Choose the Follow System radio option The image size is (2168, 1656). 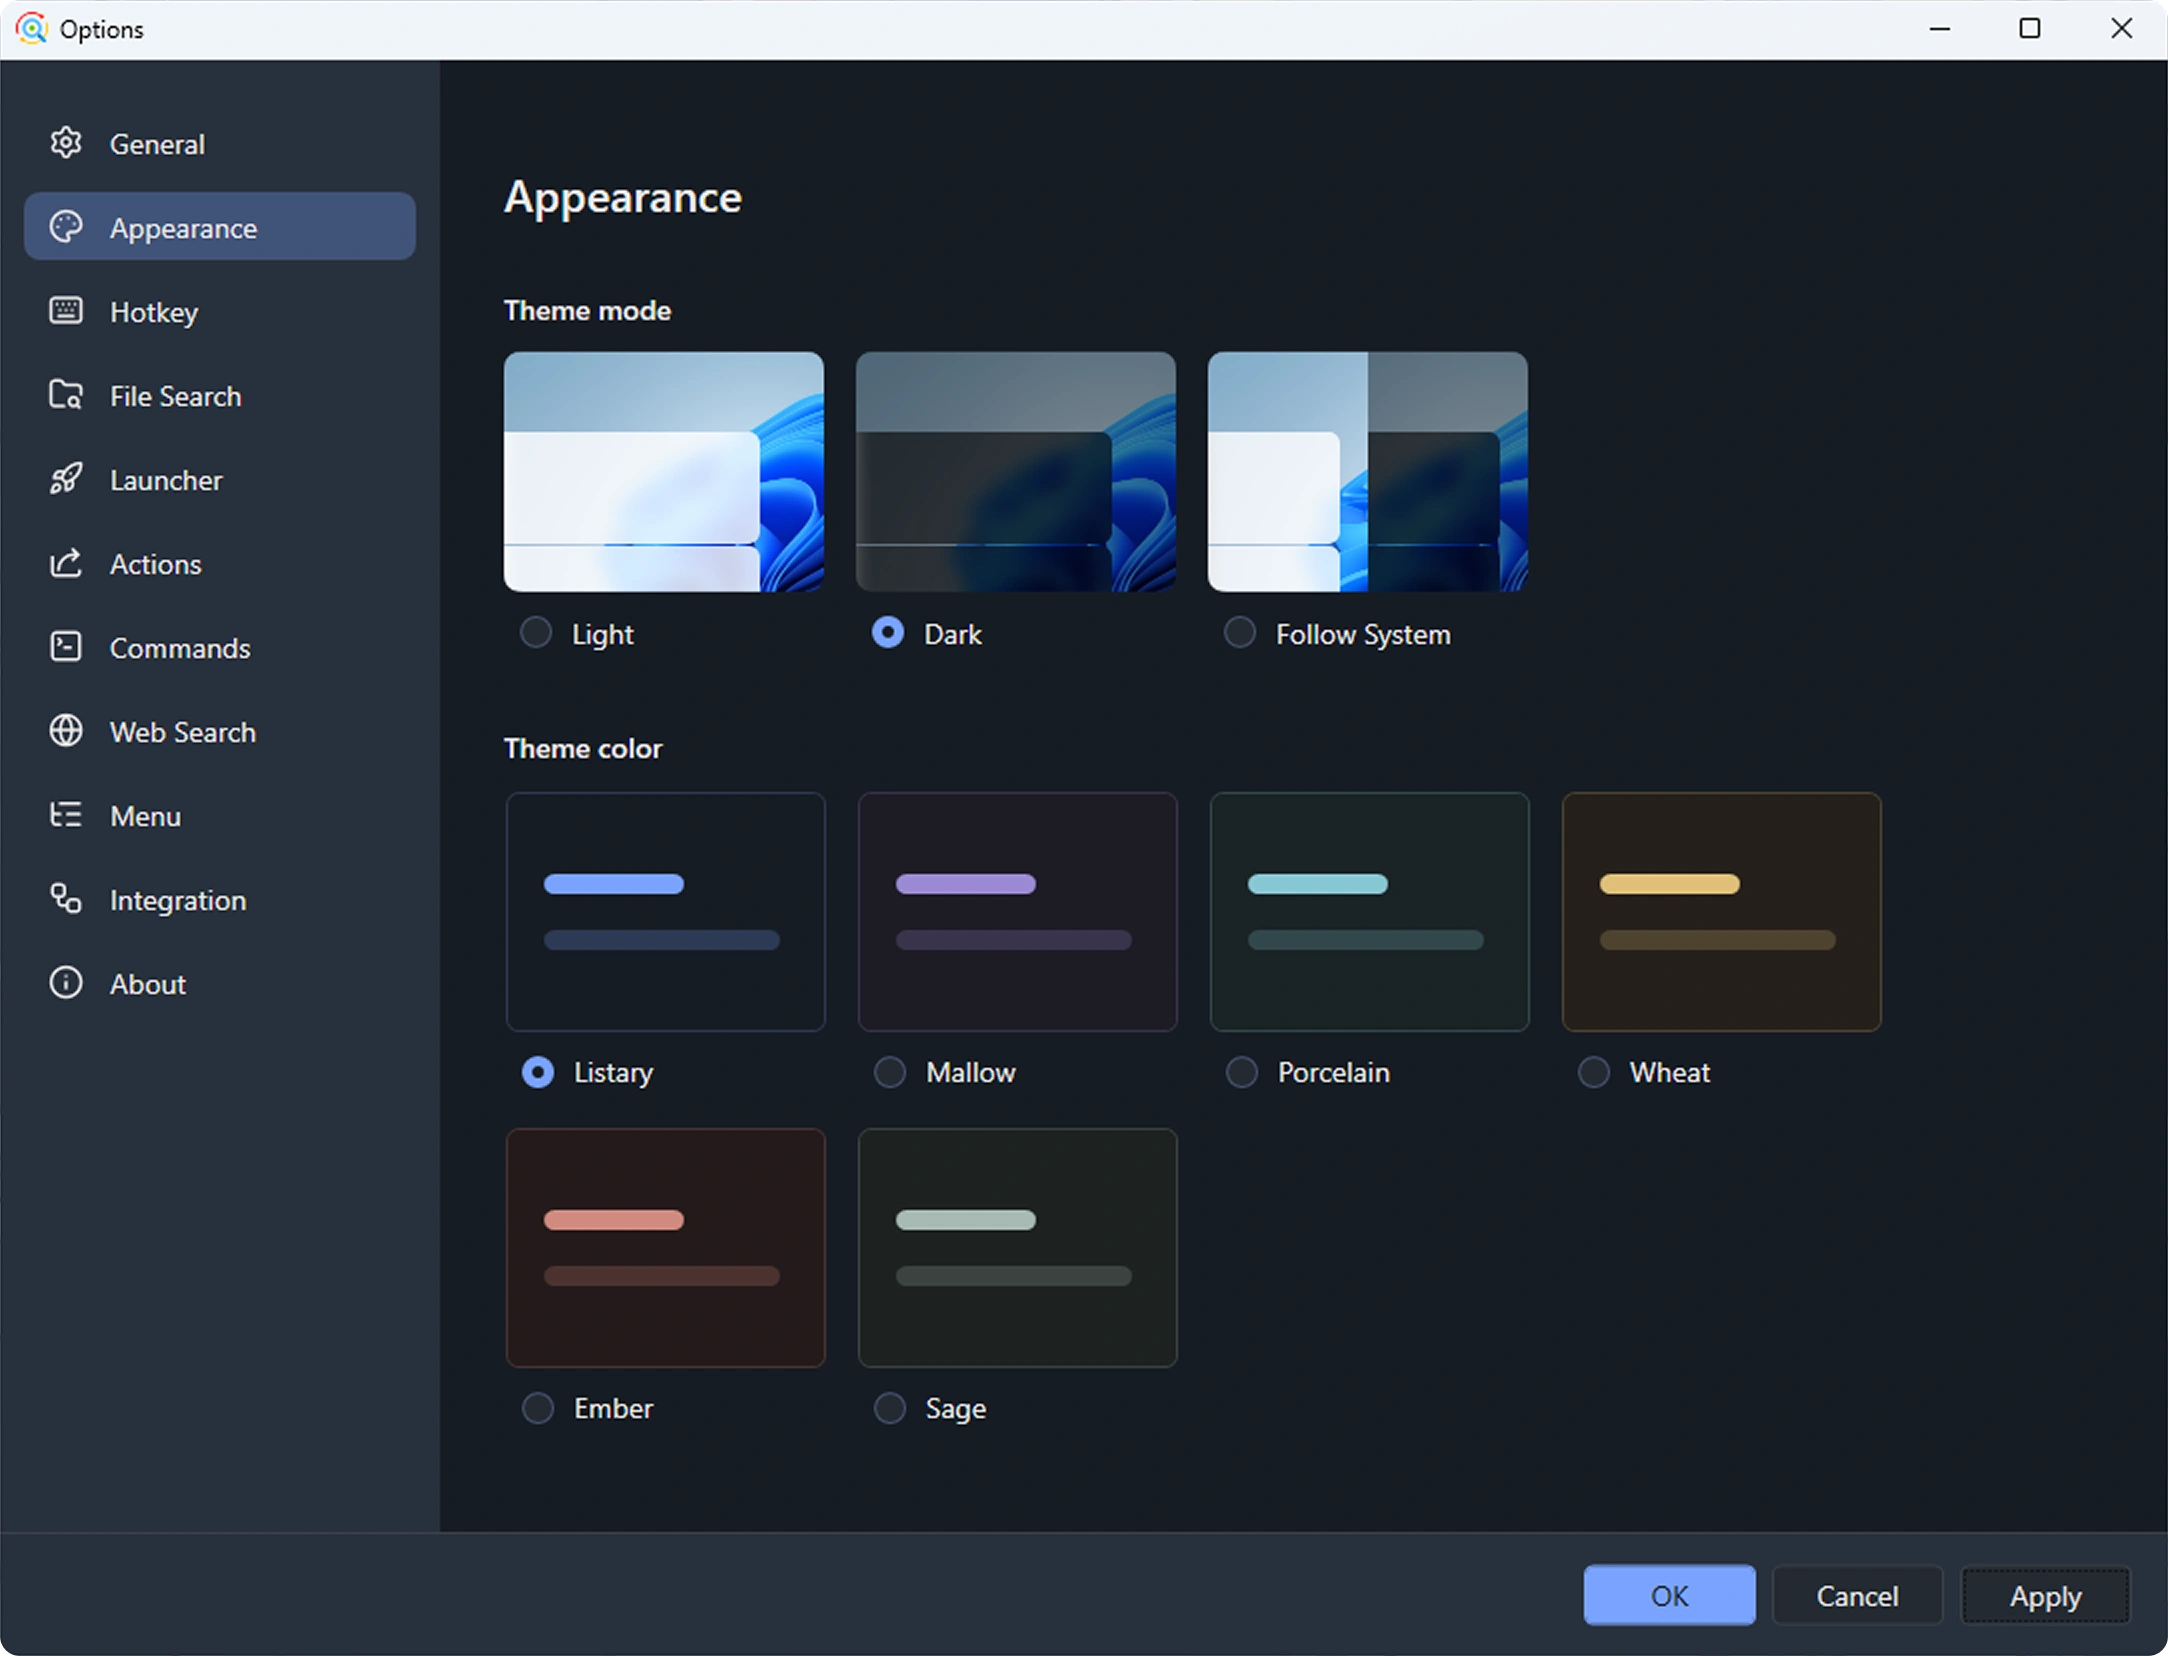click(1240, 633)
